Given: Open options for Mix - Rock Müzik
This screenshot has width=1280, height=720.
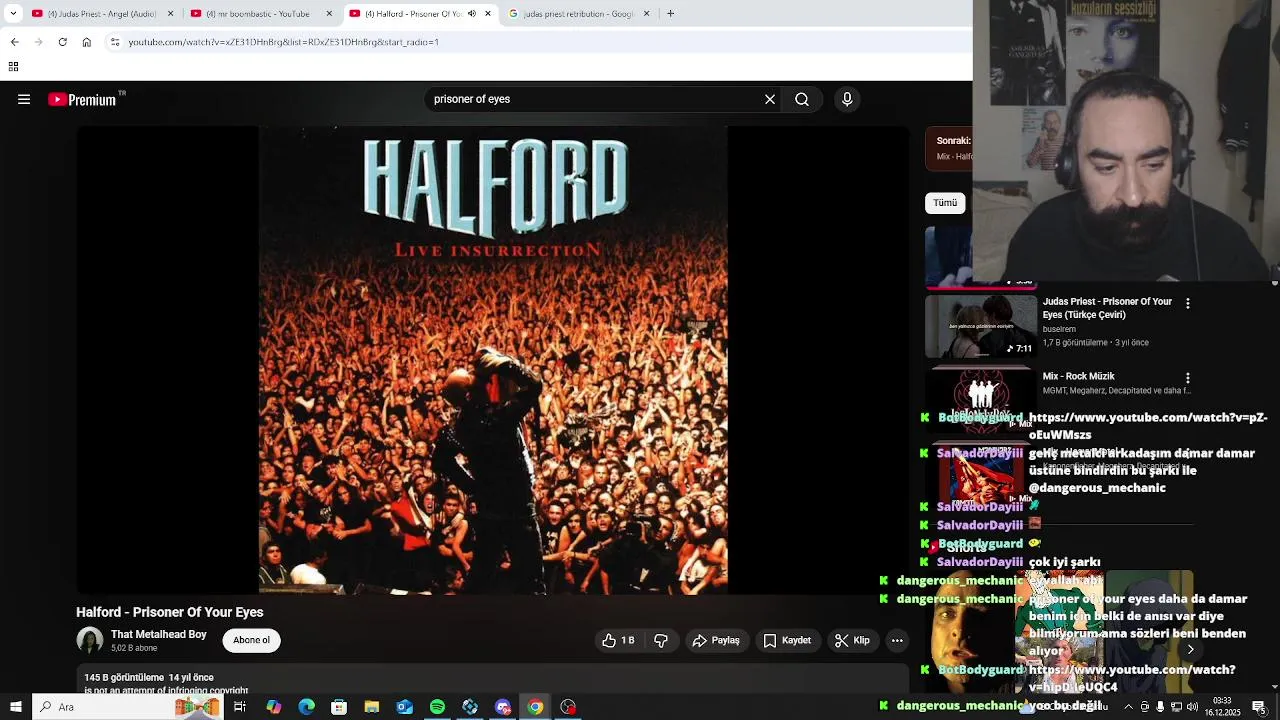Looking at the screenshot, I should point(1188,378).
